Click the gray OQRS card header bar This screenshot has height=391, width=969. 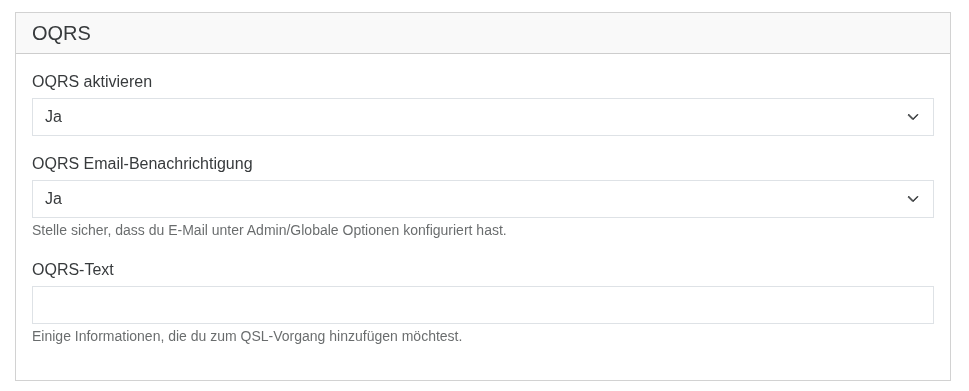pyautogui.click(x=483, y=33)
